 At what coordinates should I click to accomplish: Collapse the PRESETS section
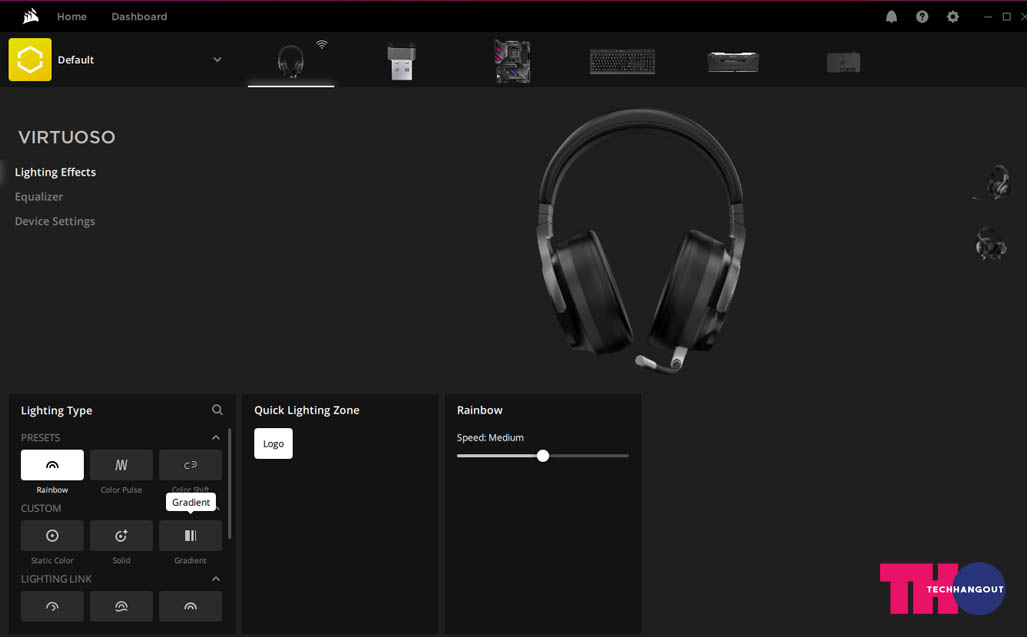(215, 437)
